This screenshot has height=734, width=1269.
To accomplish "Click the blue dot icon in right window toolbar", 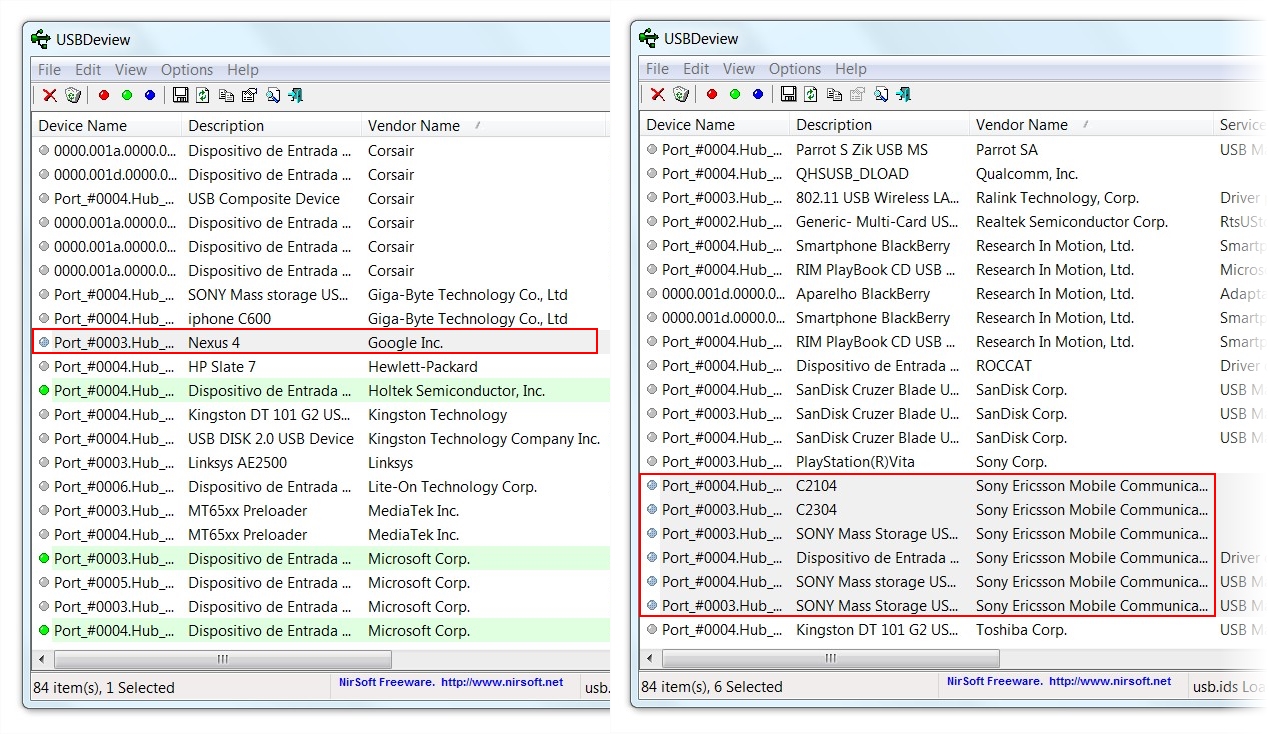I will (758, 94).
